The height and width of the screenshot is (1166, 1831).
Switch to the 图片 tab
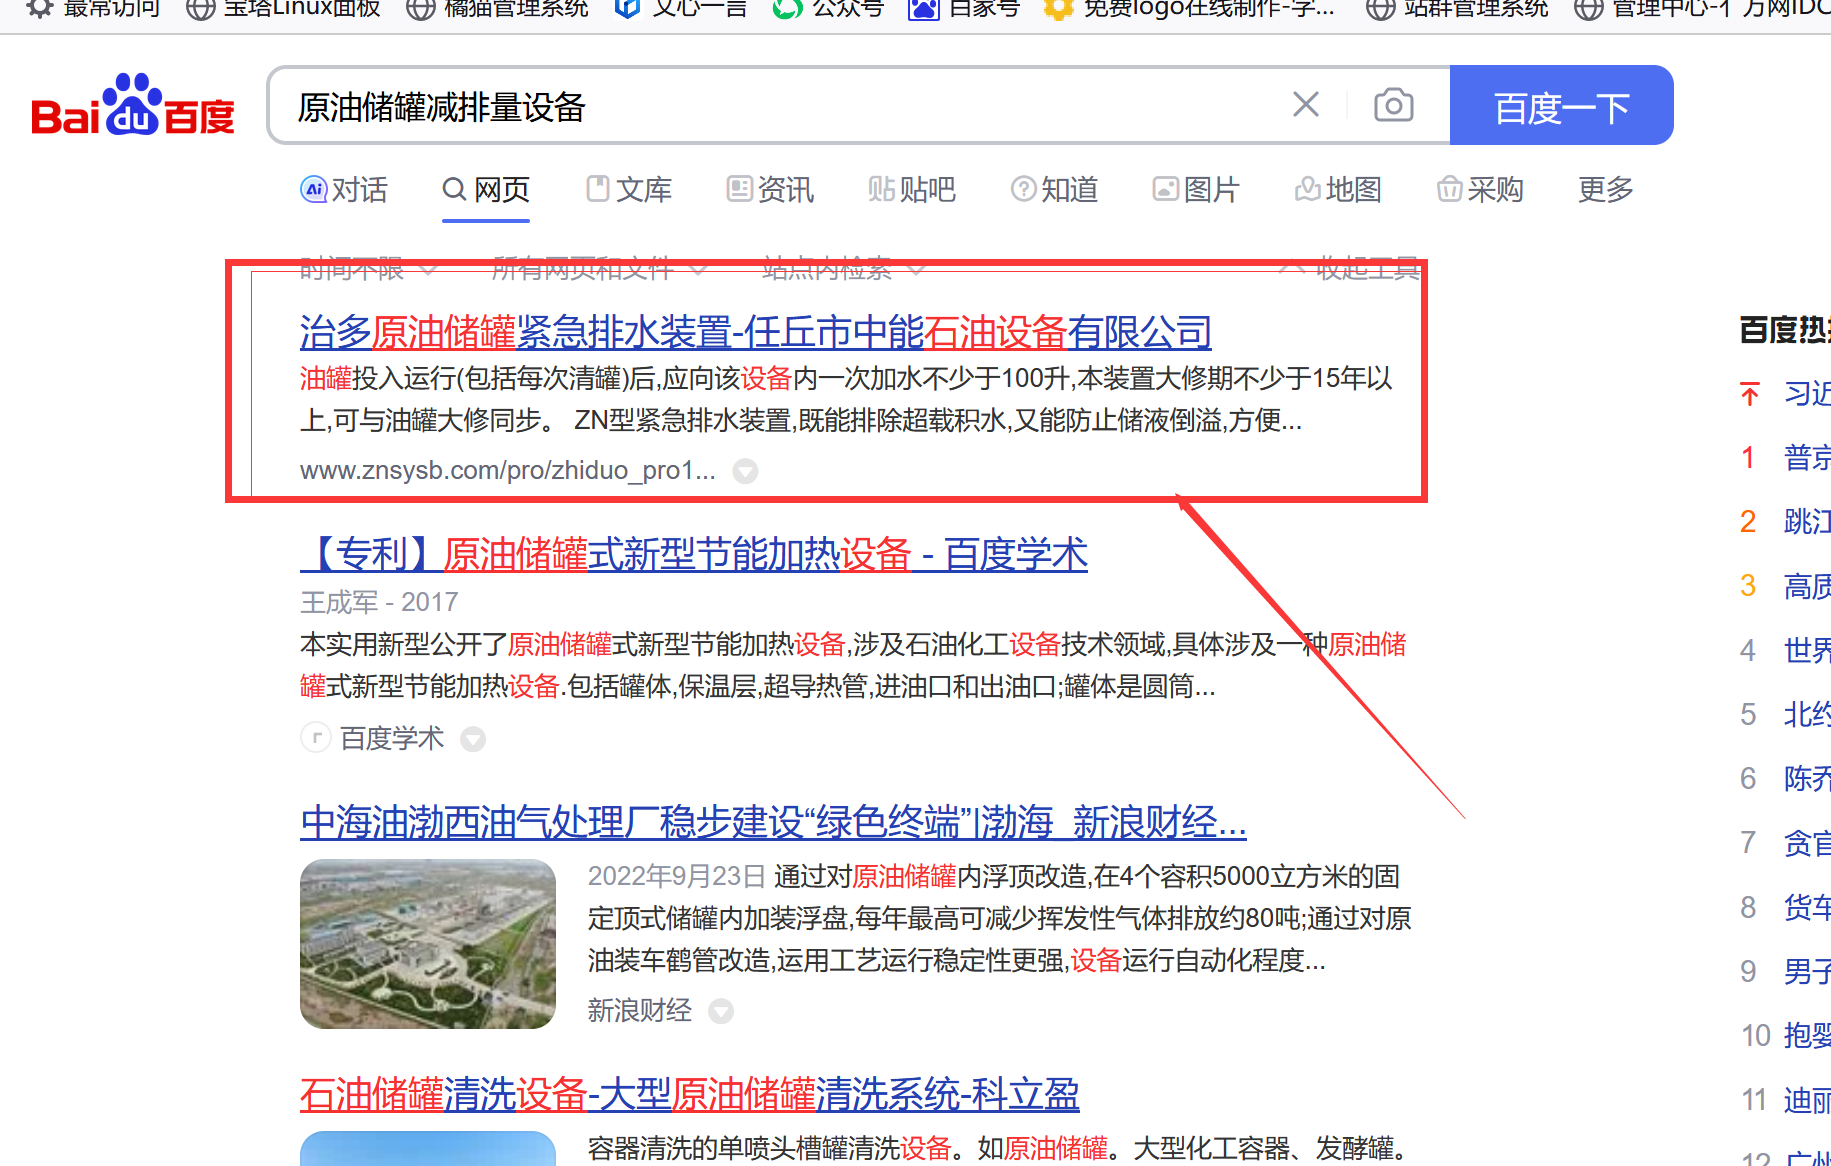point(1195,189)
